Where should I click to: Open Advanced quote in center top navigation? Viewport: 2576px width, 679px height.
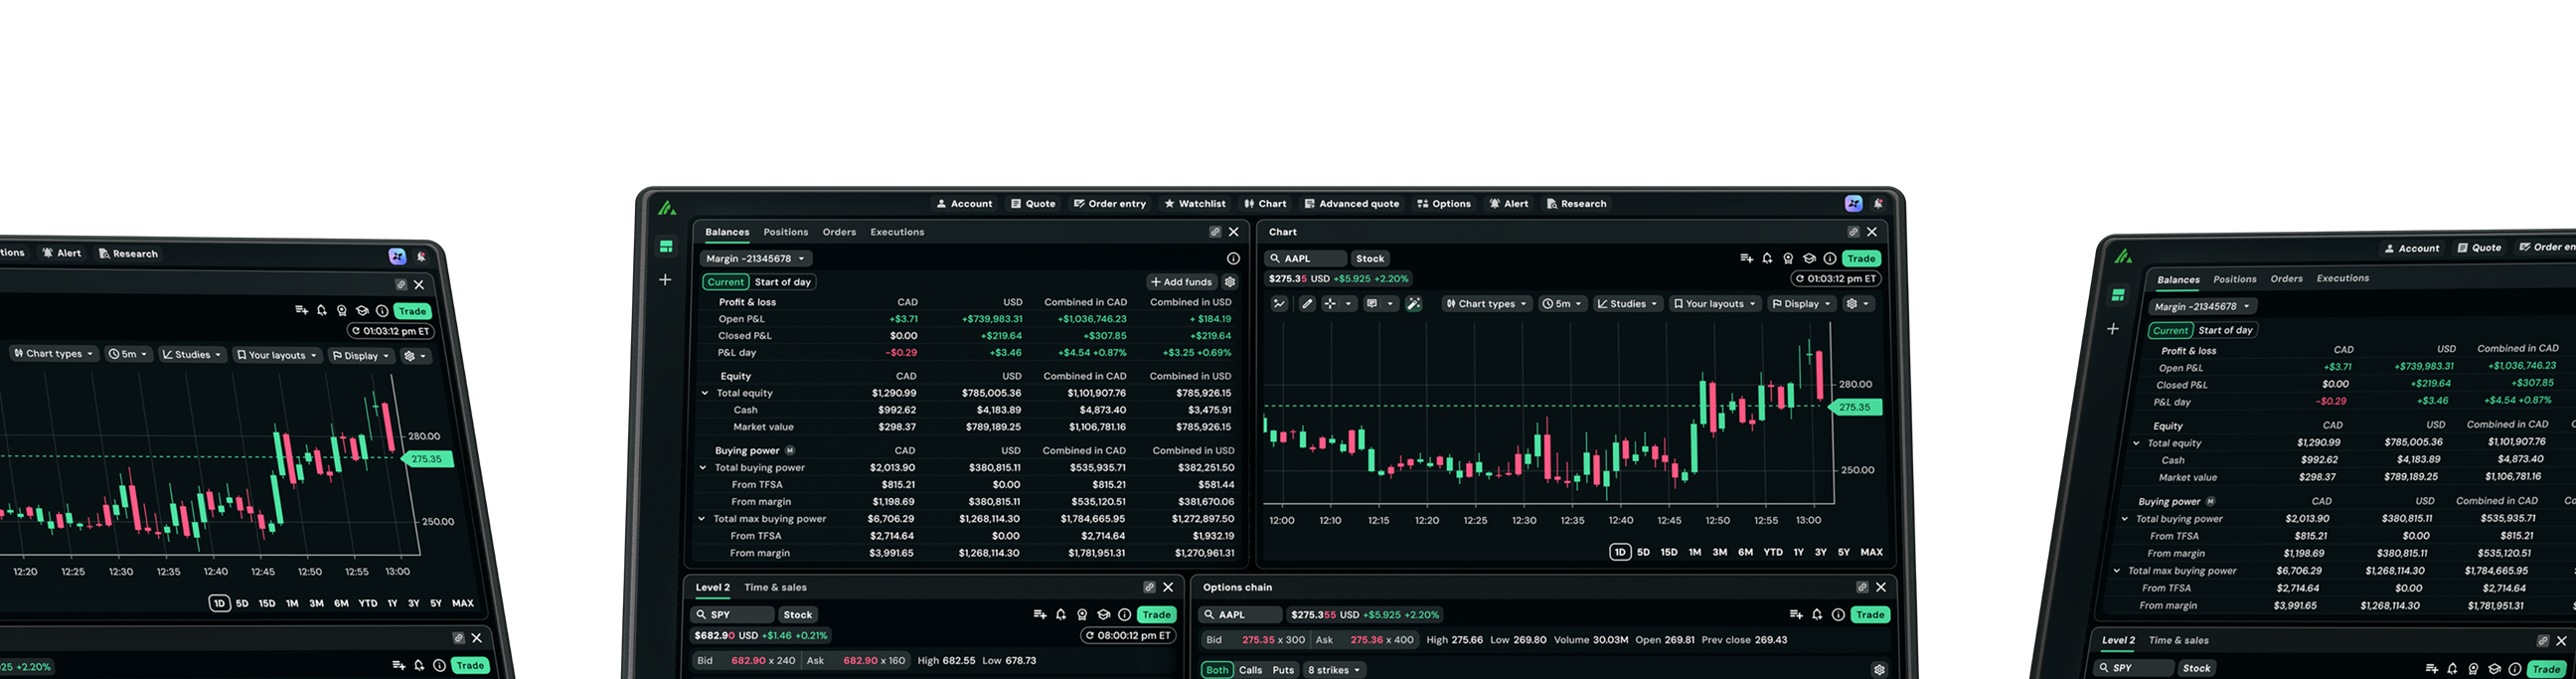click(x=1351, y=204)
